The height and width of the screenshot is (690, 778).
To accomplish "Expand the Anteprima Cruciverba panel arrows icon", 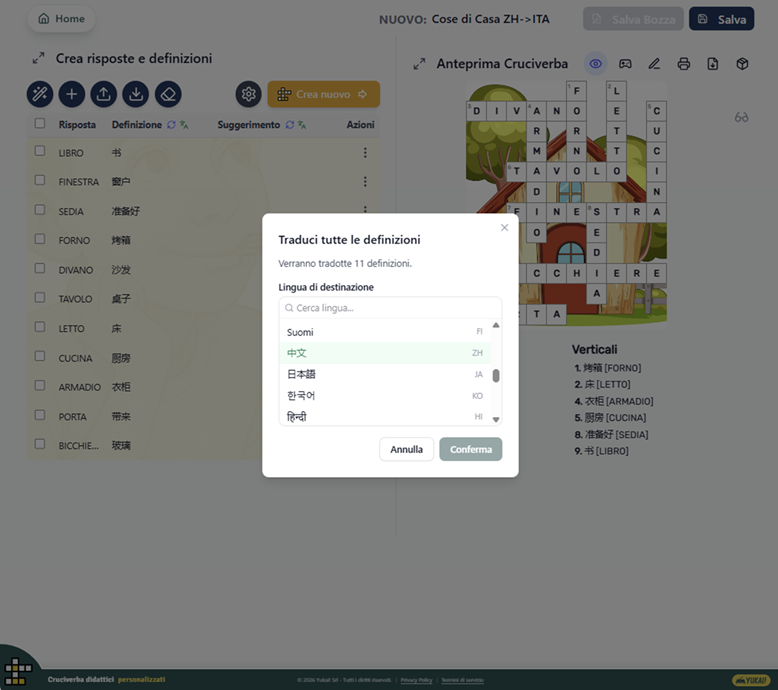I will click(x=419, y=64).
